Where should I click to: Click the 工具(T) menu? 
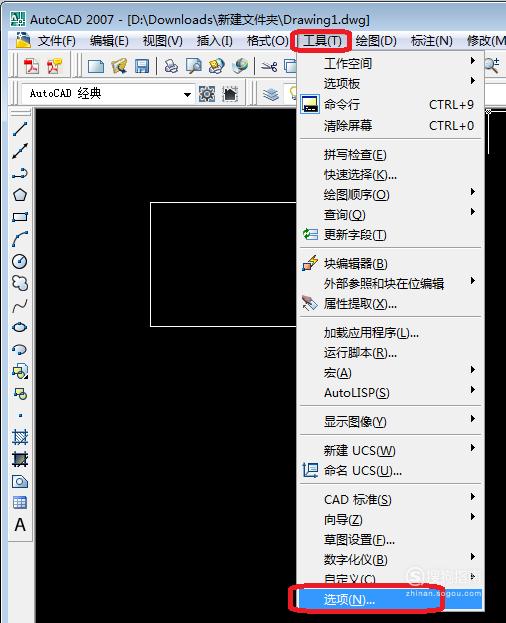pyautogui.click(x=322, y=41)
